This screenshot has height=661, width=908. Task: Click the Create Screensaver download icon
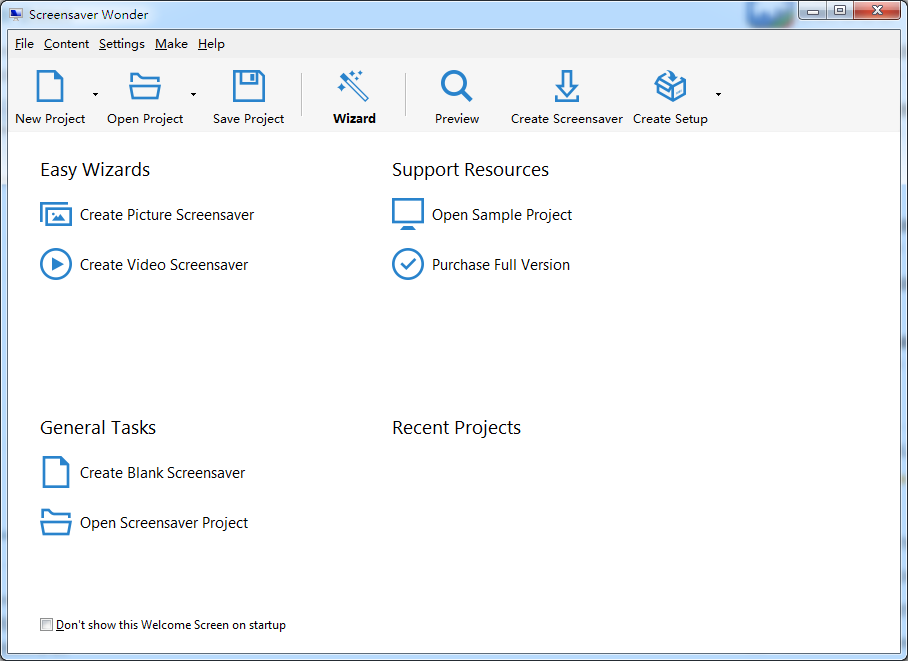point(566,86)
